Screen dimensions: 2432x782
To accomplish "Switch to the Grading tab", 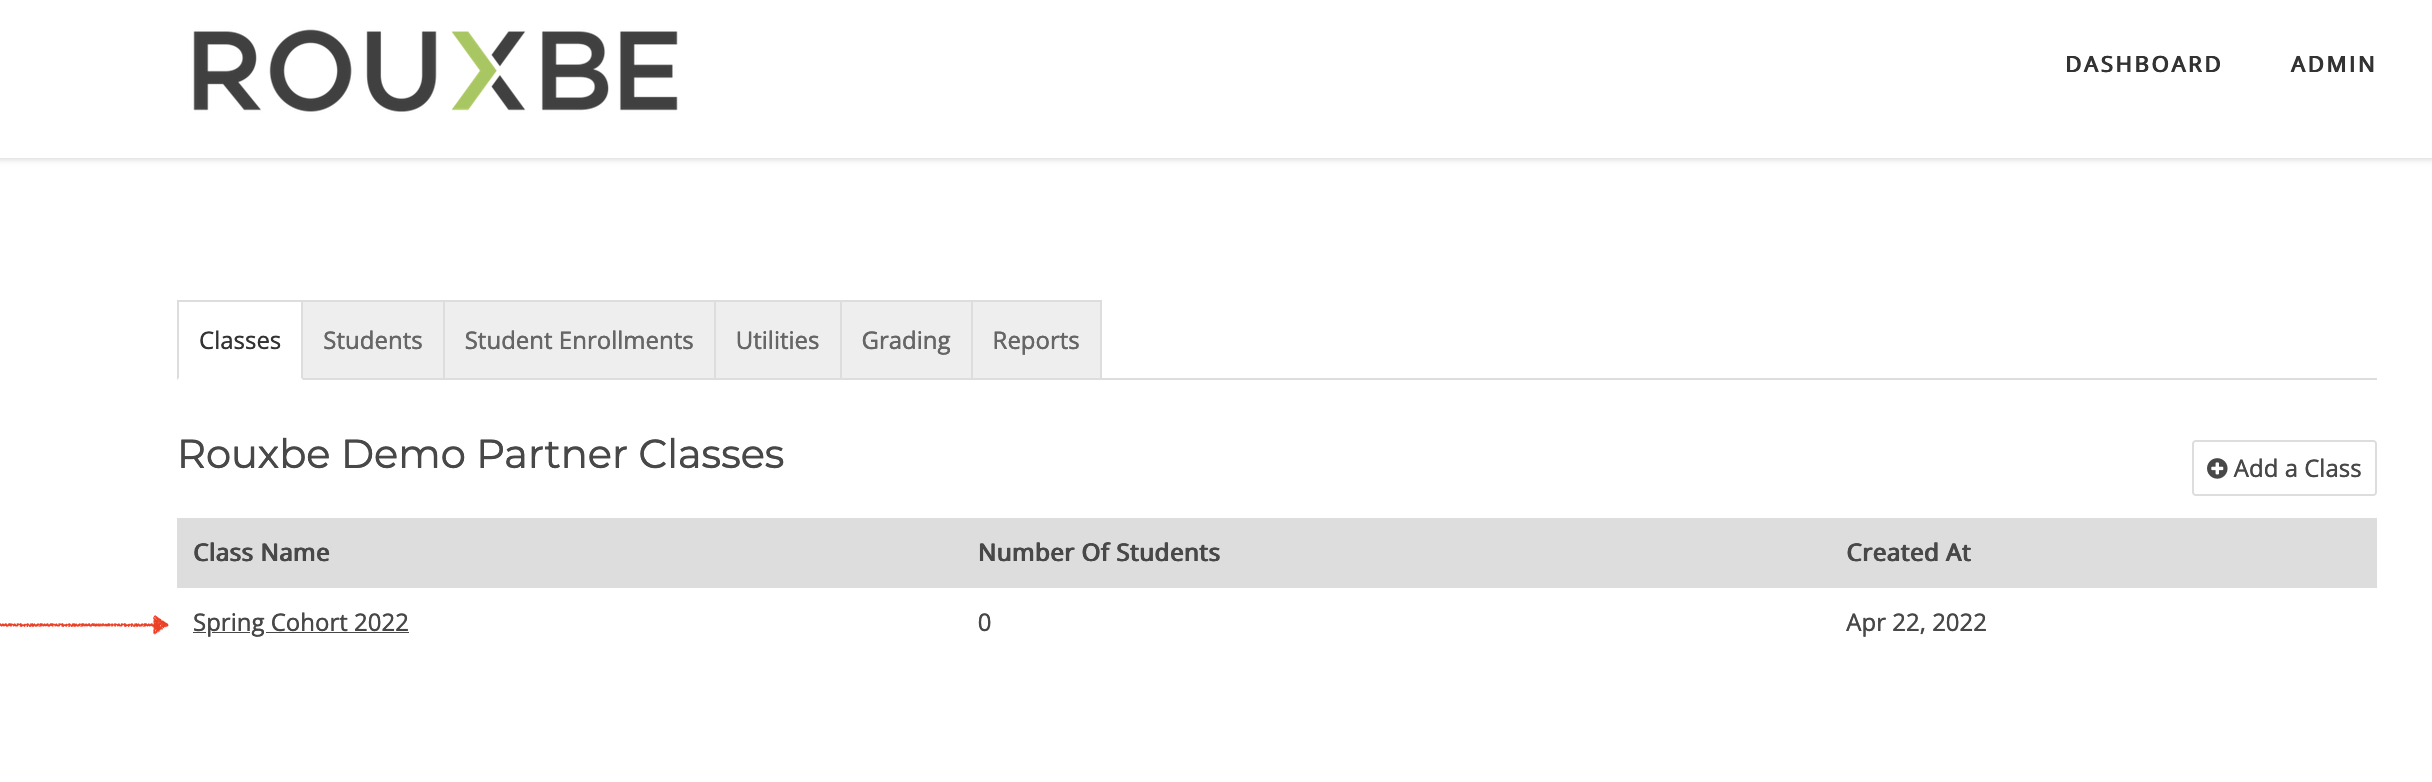I will click(906, 340).
